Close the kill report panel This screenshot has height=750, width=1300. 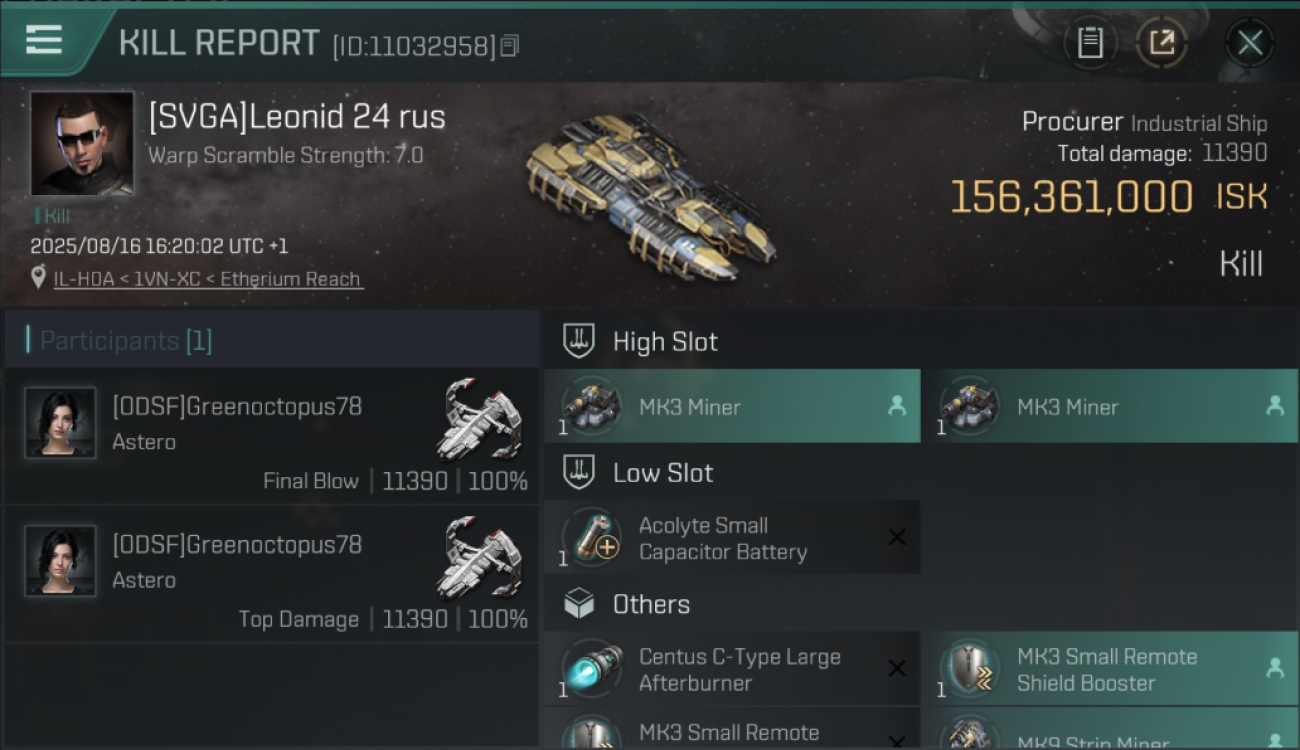click(1250, 43)
